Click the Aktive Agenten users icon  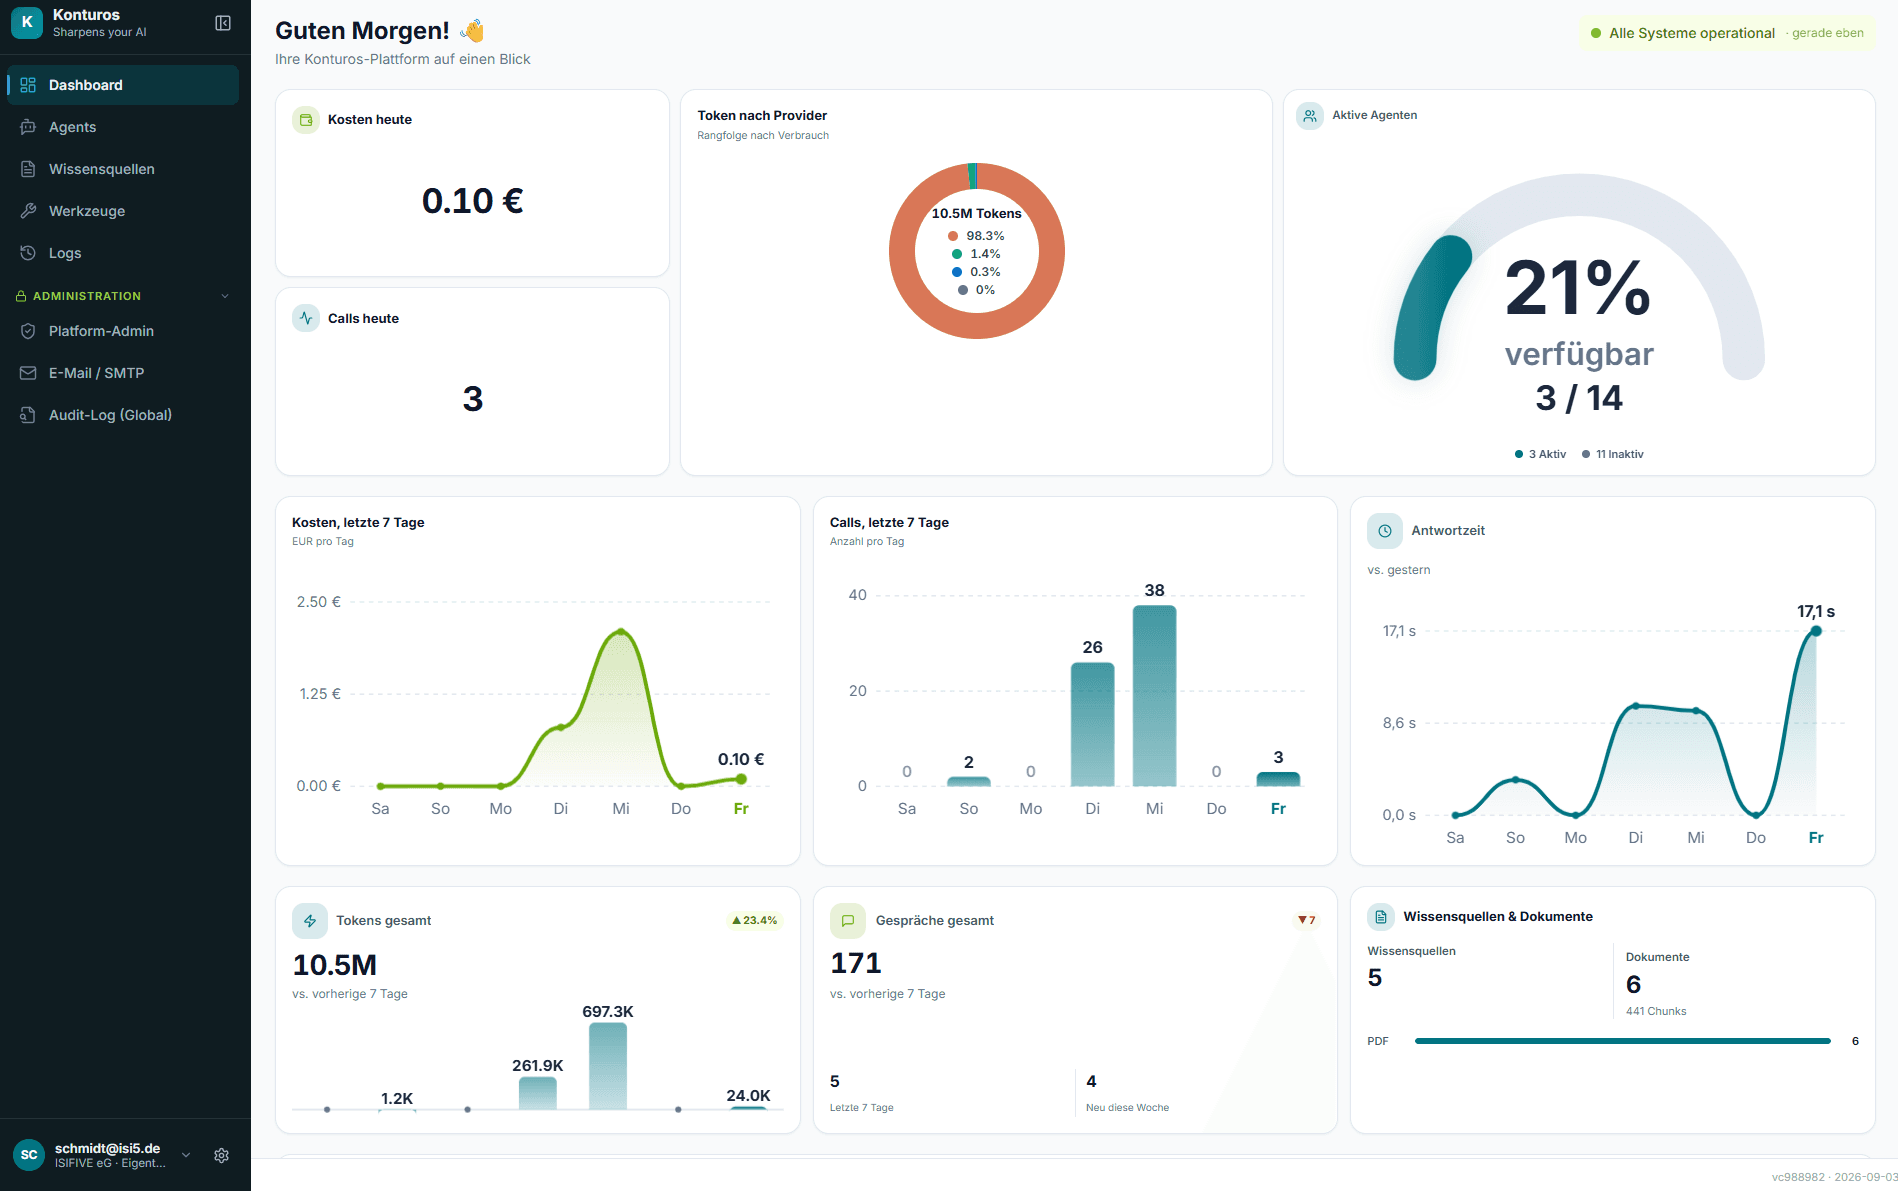[x=1310, y=116]
